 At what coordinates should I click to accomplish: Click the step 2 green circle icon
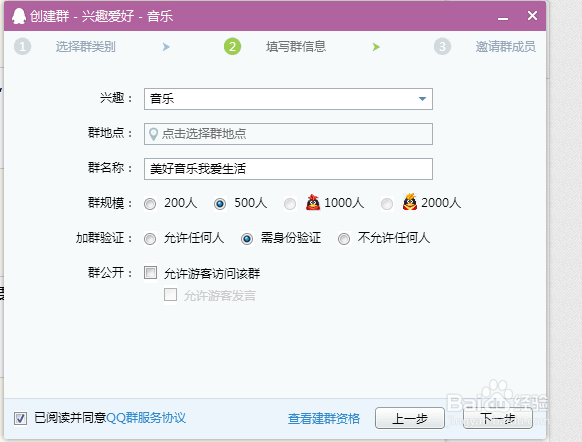point(232,47)
